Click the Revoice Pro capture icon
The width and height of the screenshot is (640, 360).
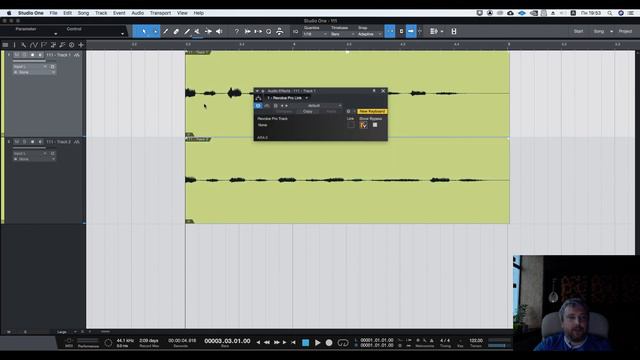(x=363, y=125)
